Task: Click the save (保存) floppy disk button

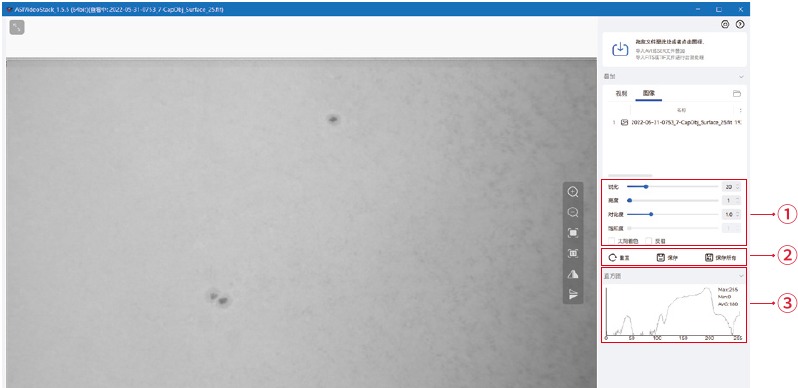Action: (667, 258)
